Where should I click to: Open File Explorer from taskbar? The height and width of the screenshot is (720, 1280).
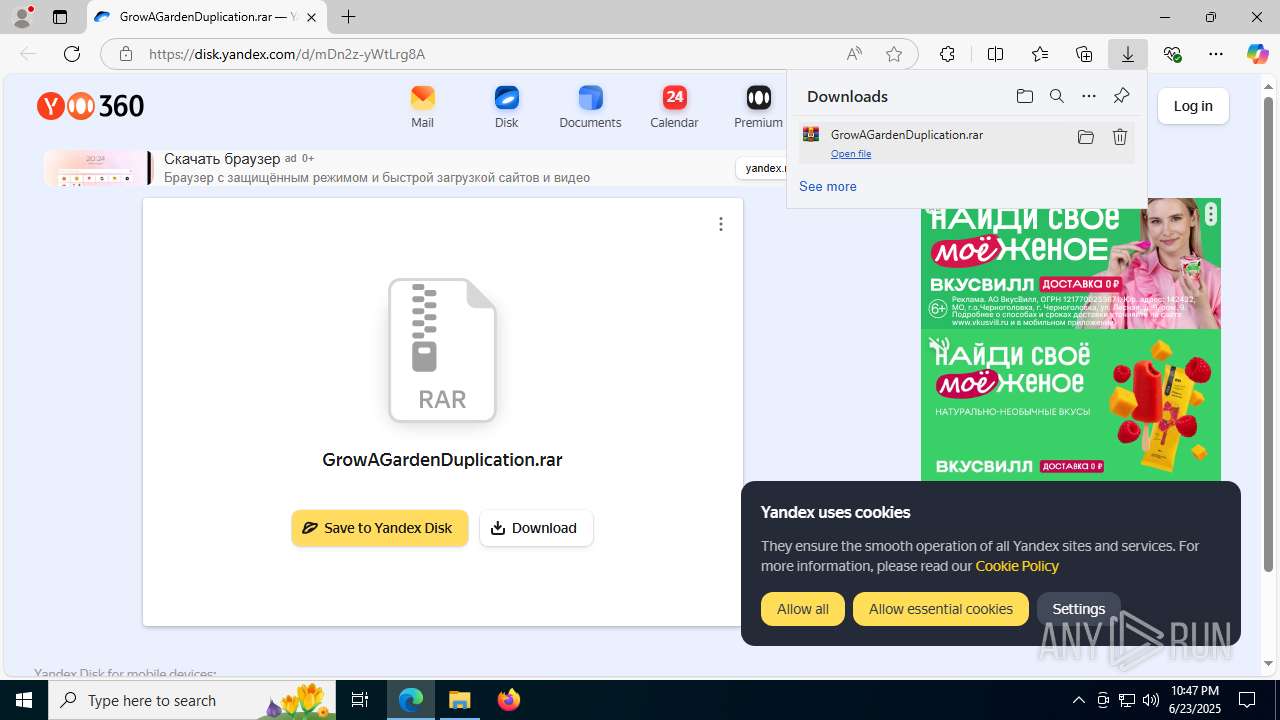click(459, 700)
